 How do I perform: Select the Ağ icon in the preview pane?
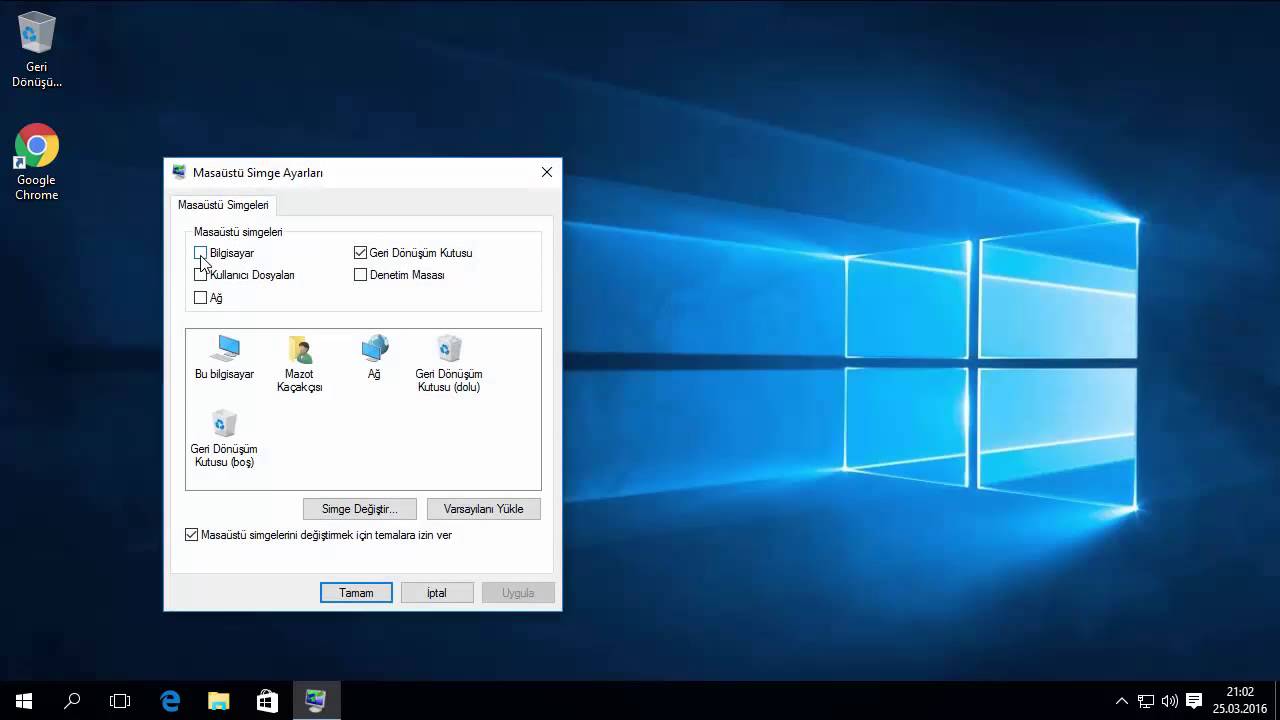click(x=373, y=350)
